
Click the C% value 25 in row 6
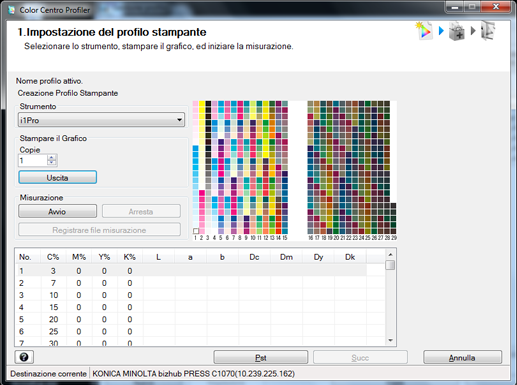click(x=54, y=331)
